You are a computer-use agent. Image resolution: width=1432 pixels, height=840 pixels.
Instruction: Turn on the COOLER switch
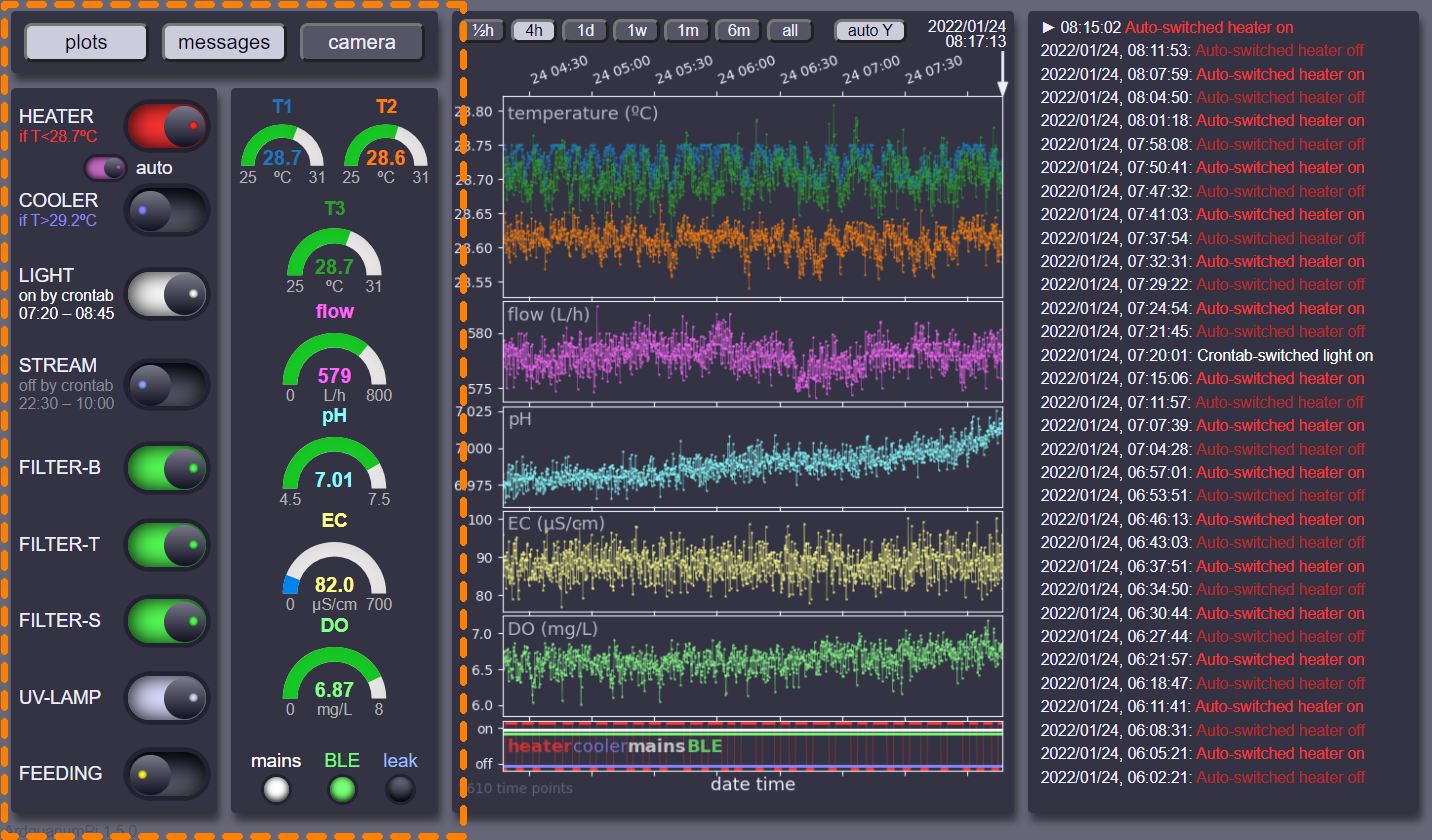tap(167, 210)
